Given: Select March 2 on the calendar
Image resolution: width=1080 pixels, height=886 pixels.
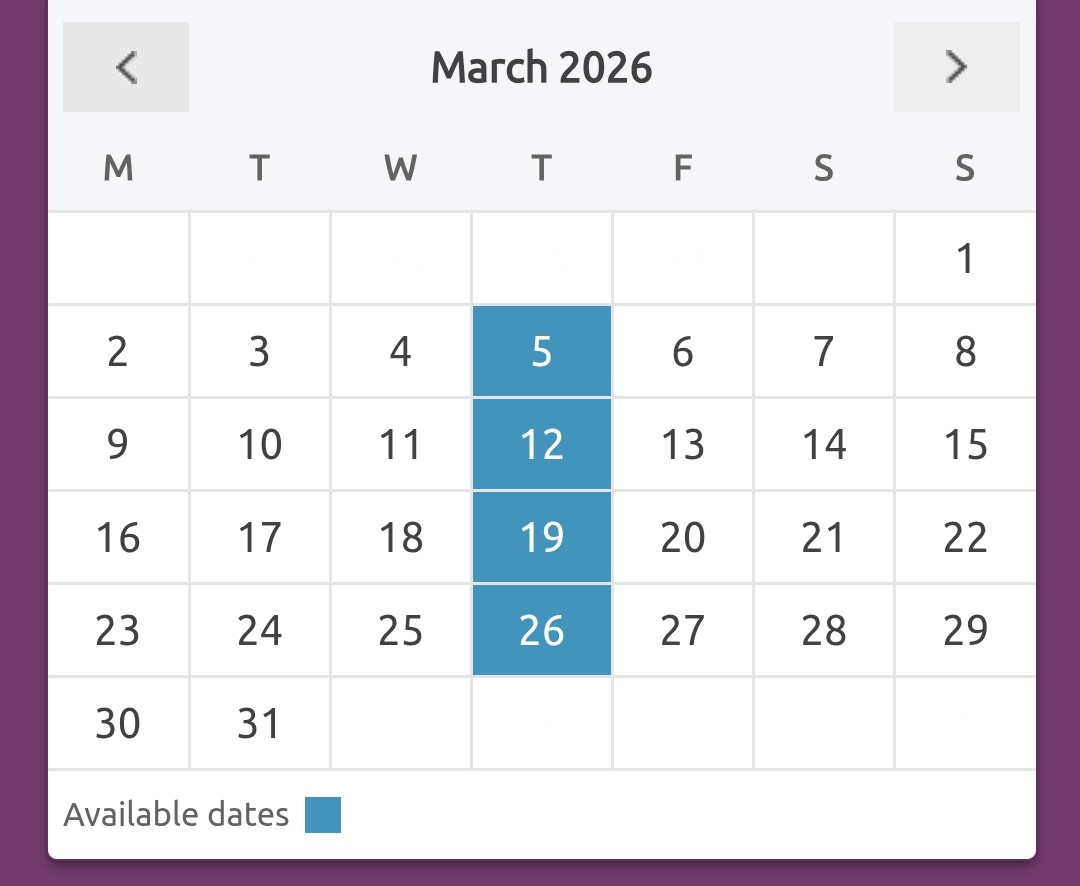Looking at the screenshot, I should pyautogui.click(x=118, y=352).
